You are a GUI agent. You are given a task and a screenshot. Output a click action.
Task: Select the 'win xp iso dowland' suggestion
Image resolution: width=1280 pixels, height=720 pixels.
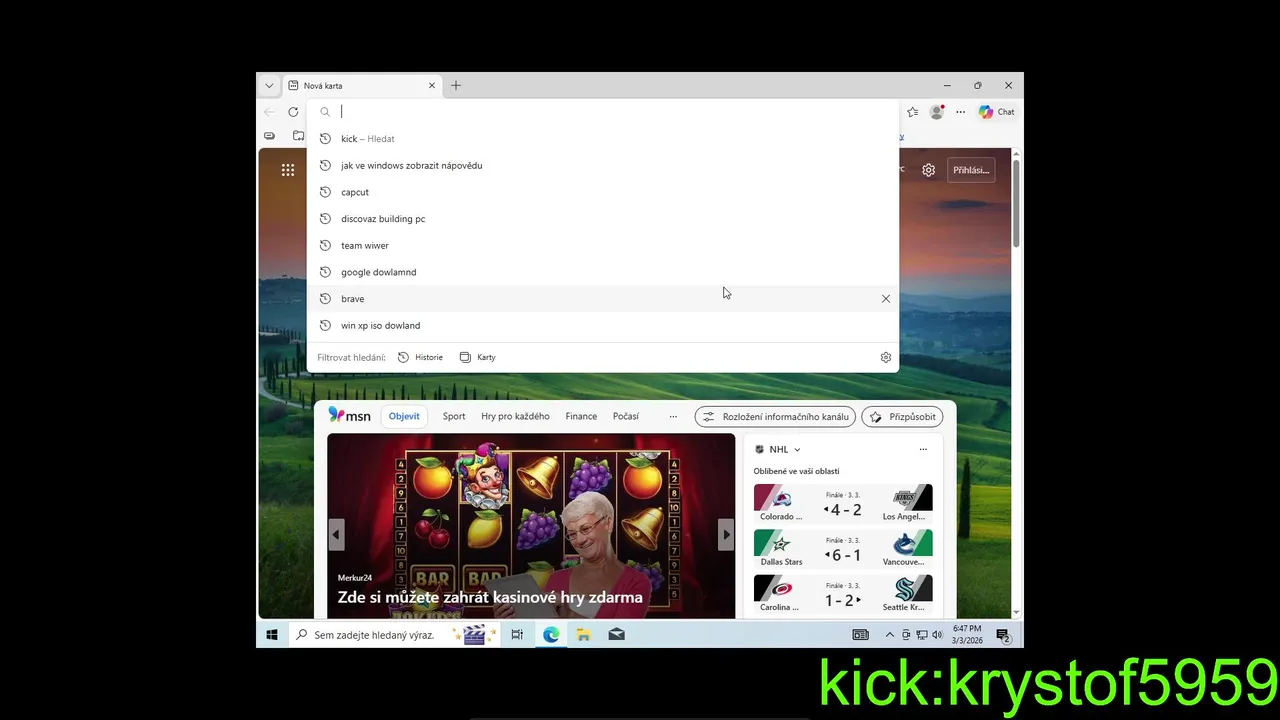603,325
